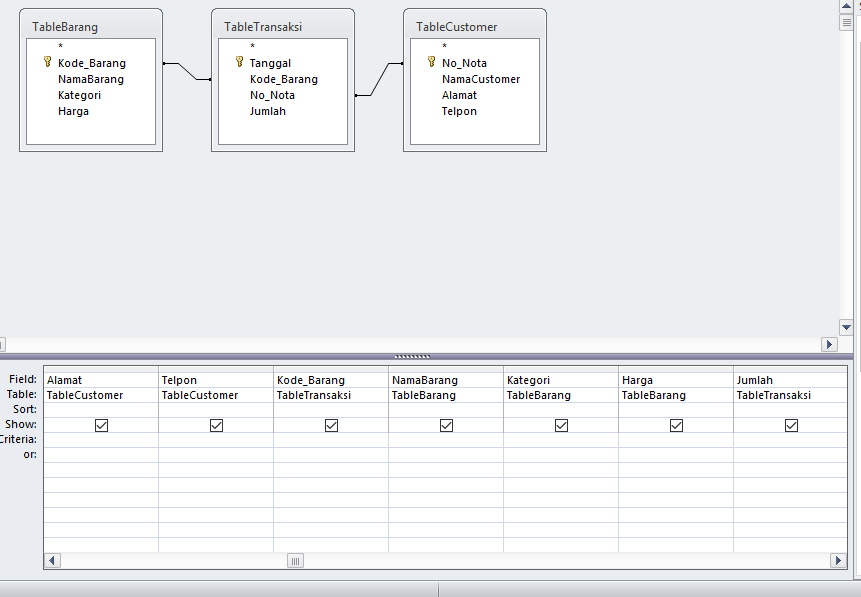Image resolution: width=861 pixels, height=597 pixels.
Task: Click the Sort cell under Kategori
Action: point(561,410)
